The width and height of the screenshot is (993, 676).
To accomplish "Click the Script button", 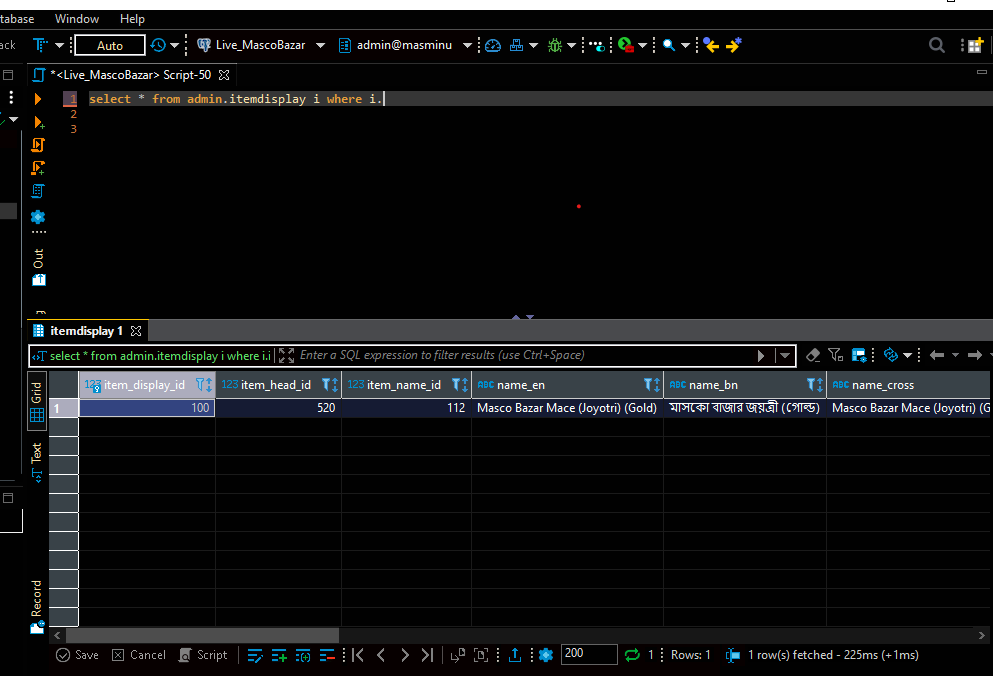I will (203, 655).
